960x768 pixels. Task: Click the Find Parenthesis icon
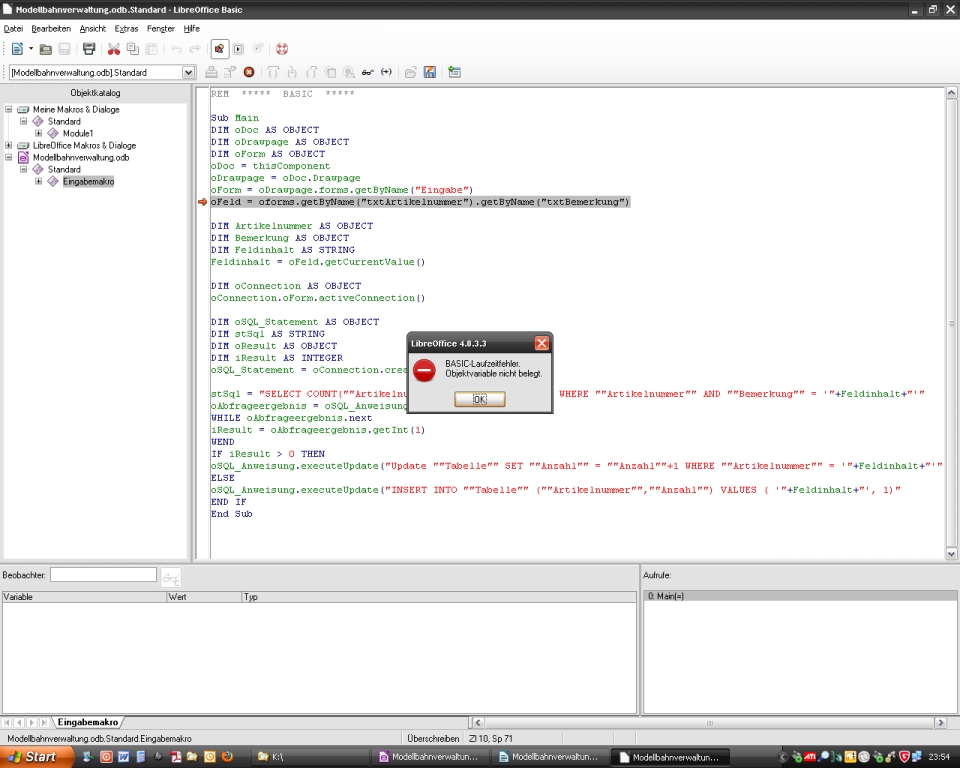(x=386, y=72)
